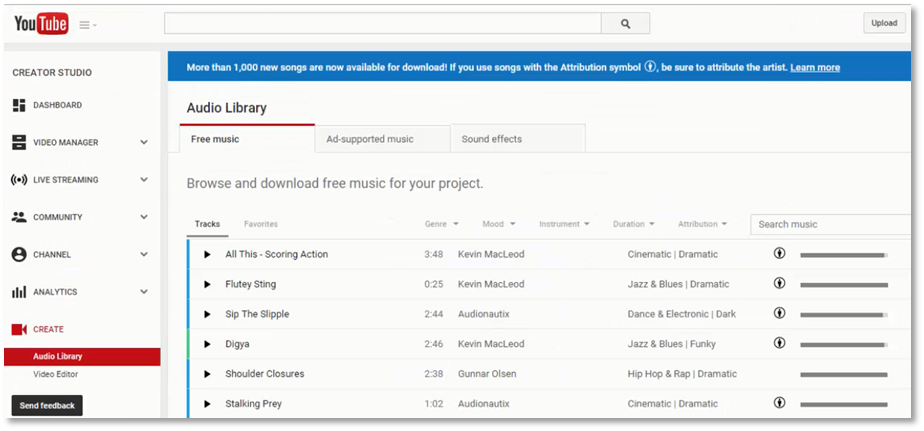Click artist Audionautix in Sip The Slipple row
The image size is (924, 431).
484,314
